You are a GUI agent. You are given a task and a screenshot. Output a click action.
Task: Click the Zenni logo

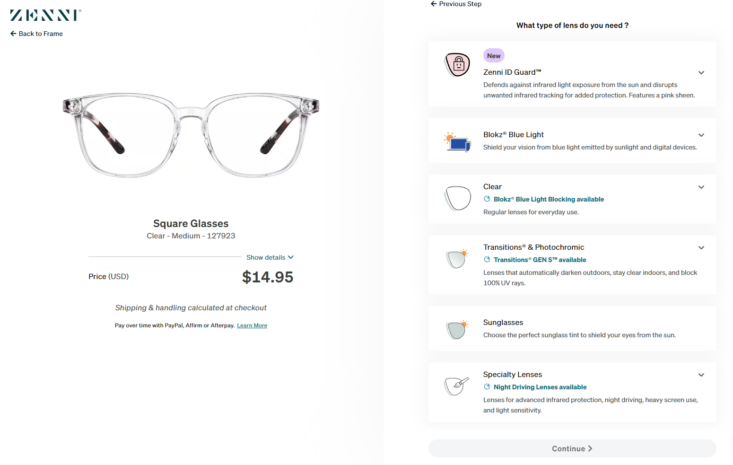(46, 15)
